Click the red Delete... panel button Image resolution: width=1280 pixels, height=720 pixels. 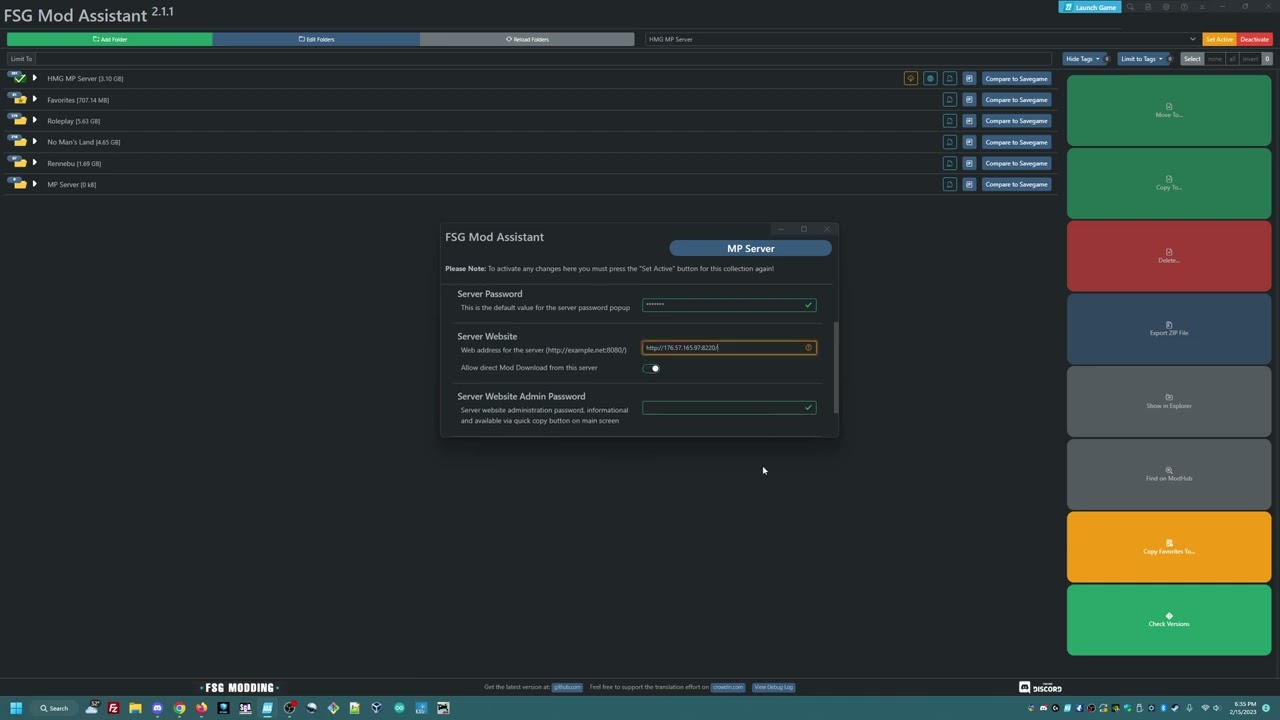1169,256
